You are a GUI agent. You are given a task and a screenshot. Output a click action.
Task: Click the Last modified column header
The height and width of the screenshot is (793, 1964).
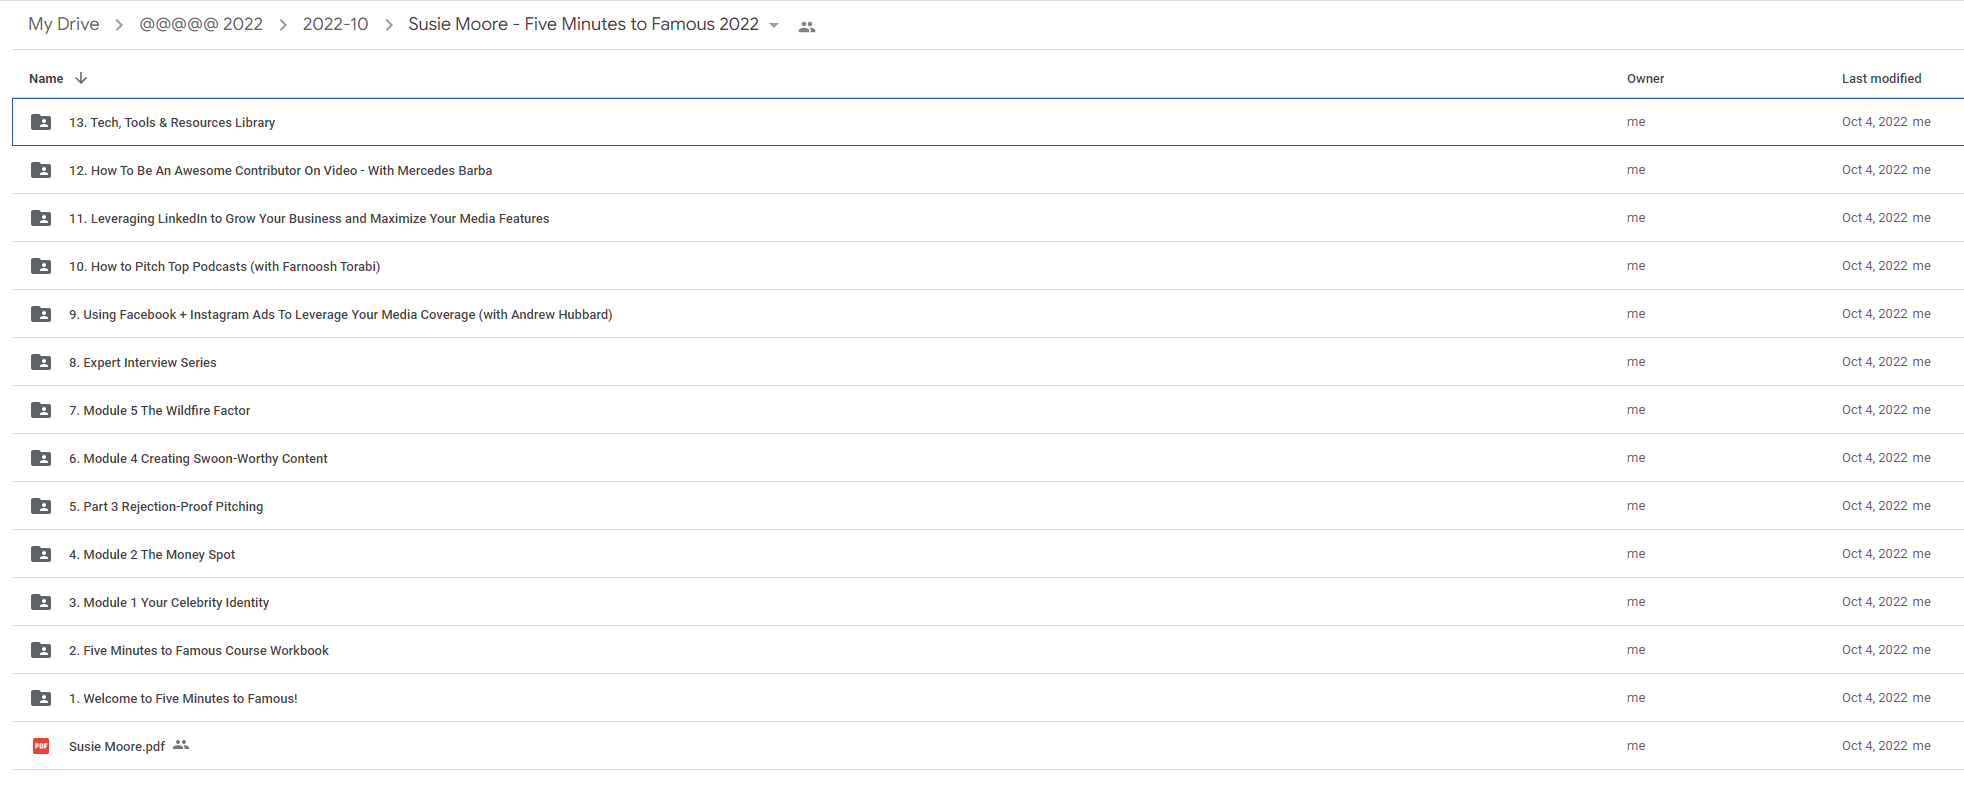[x=1881, y=79]
